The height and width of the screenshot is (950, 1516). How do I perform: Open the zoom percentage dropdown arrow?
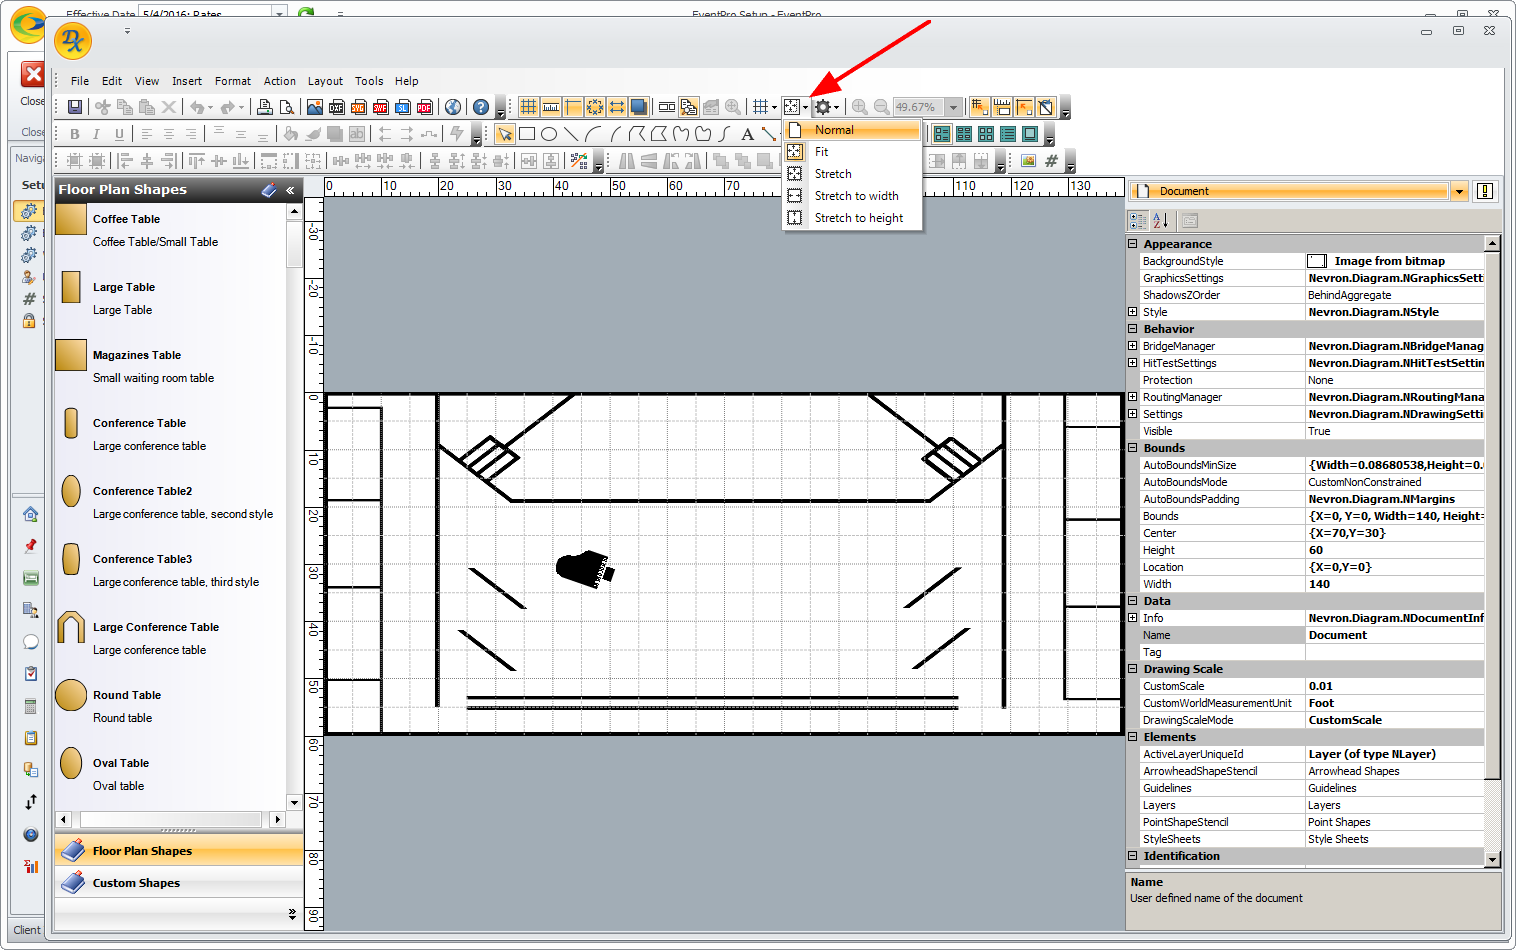coord(953,107)
